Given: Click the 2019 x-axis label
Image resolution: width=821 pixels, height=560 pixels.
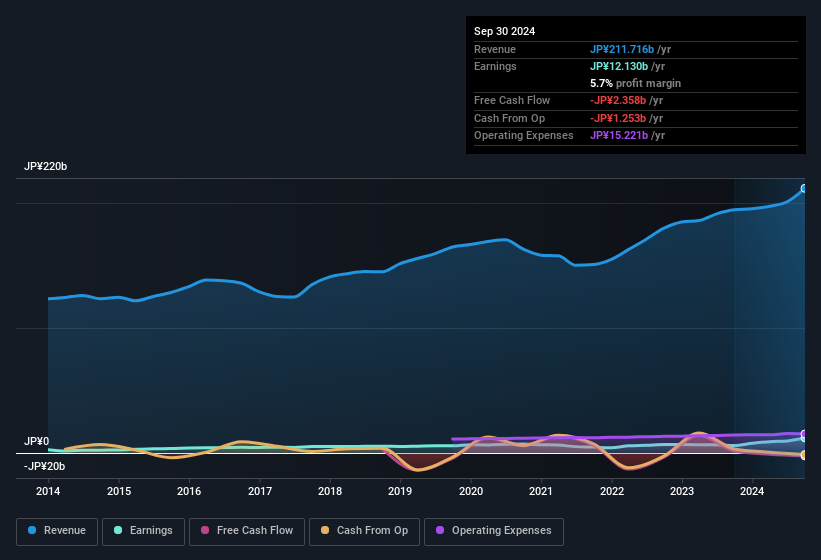Looking at the screenshot, I should click(400, 491).
